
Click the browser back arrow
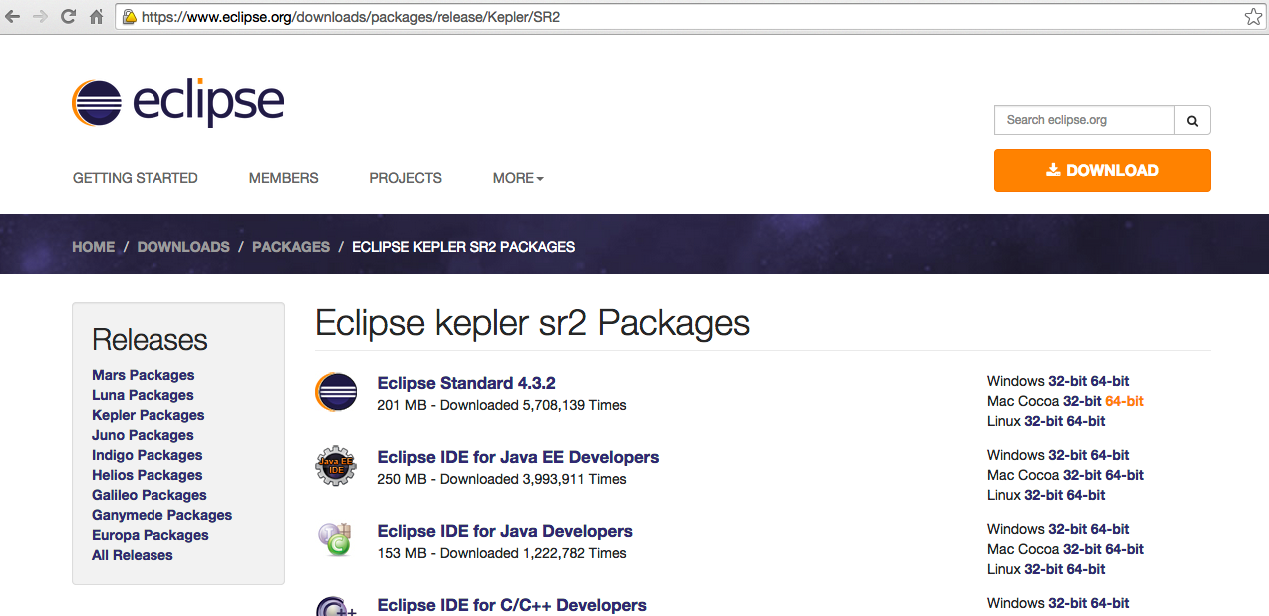13,17
